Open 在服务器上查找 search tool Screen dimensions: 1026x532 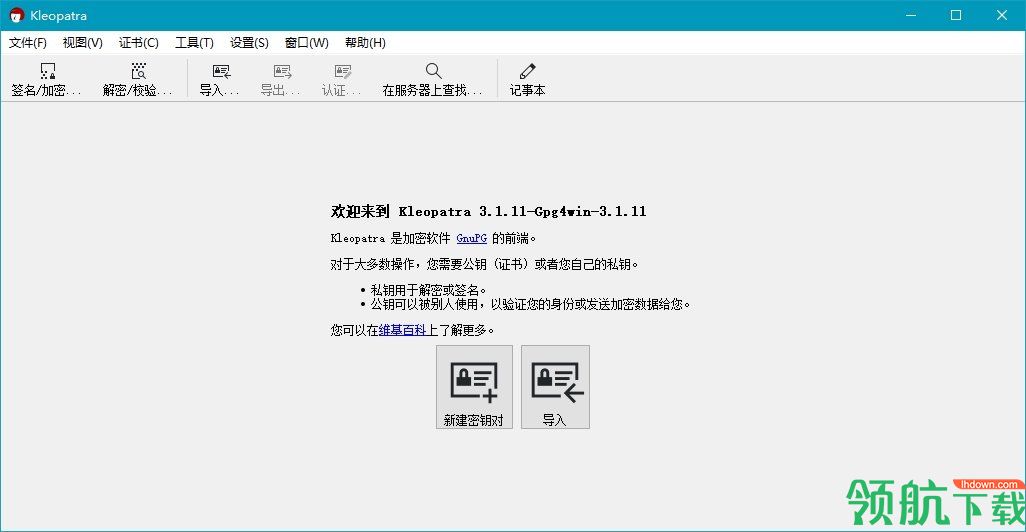point(433,79)
